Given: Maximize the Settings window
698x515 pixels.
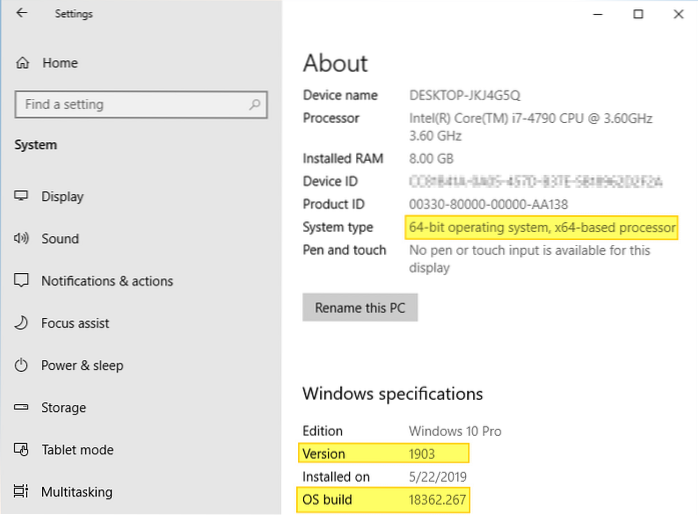Looking at the screenshot, I should pyautogui.click(x=638, y=14).
